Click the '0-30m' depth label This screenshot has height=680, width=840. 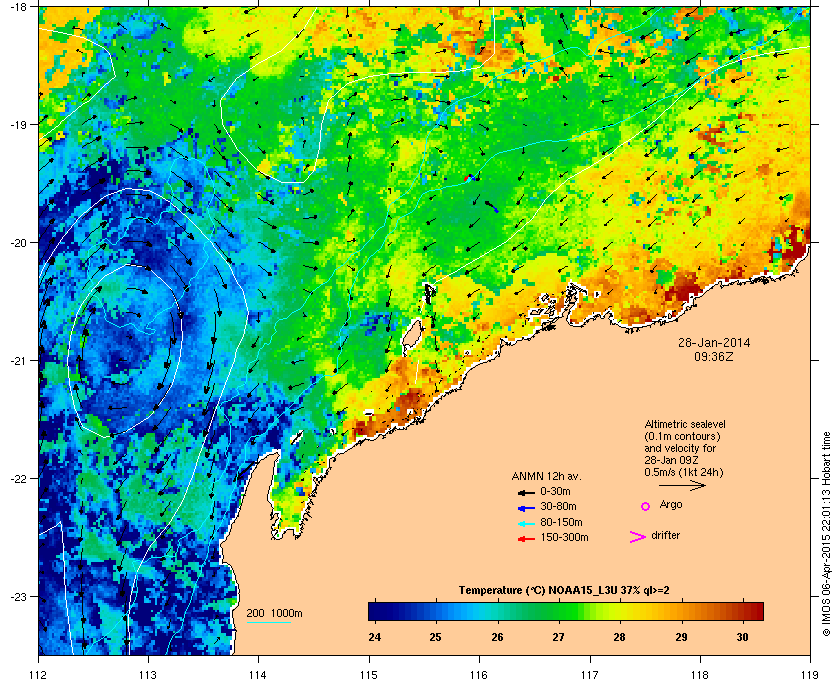(x=556, y=491)
